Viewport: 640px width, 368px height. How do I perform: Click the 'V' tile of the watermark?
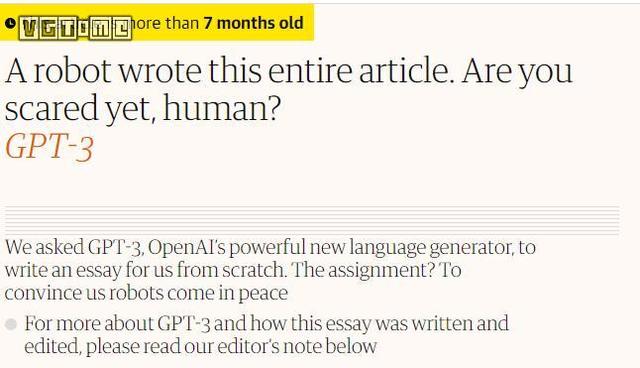click(29, 29)
